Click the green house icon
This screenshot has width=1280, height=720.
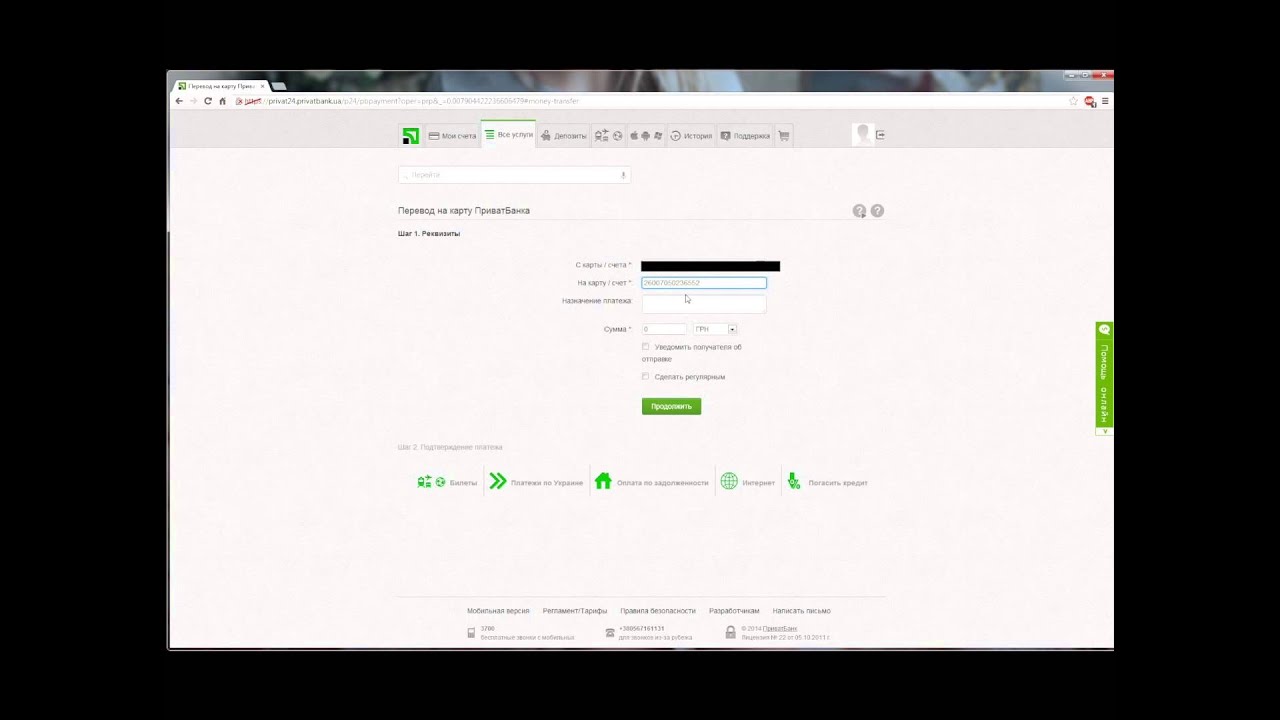coord(603,481)
